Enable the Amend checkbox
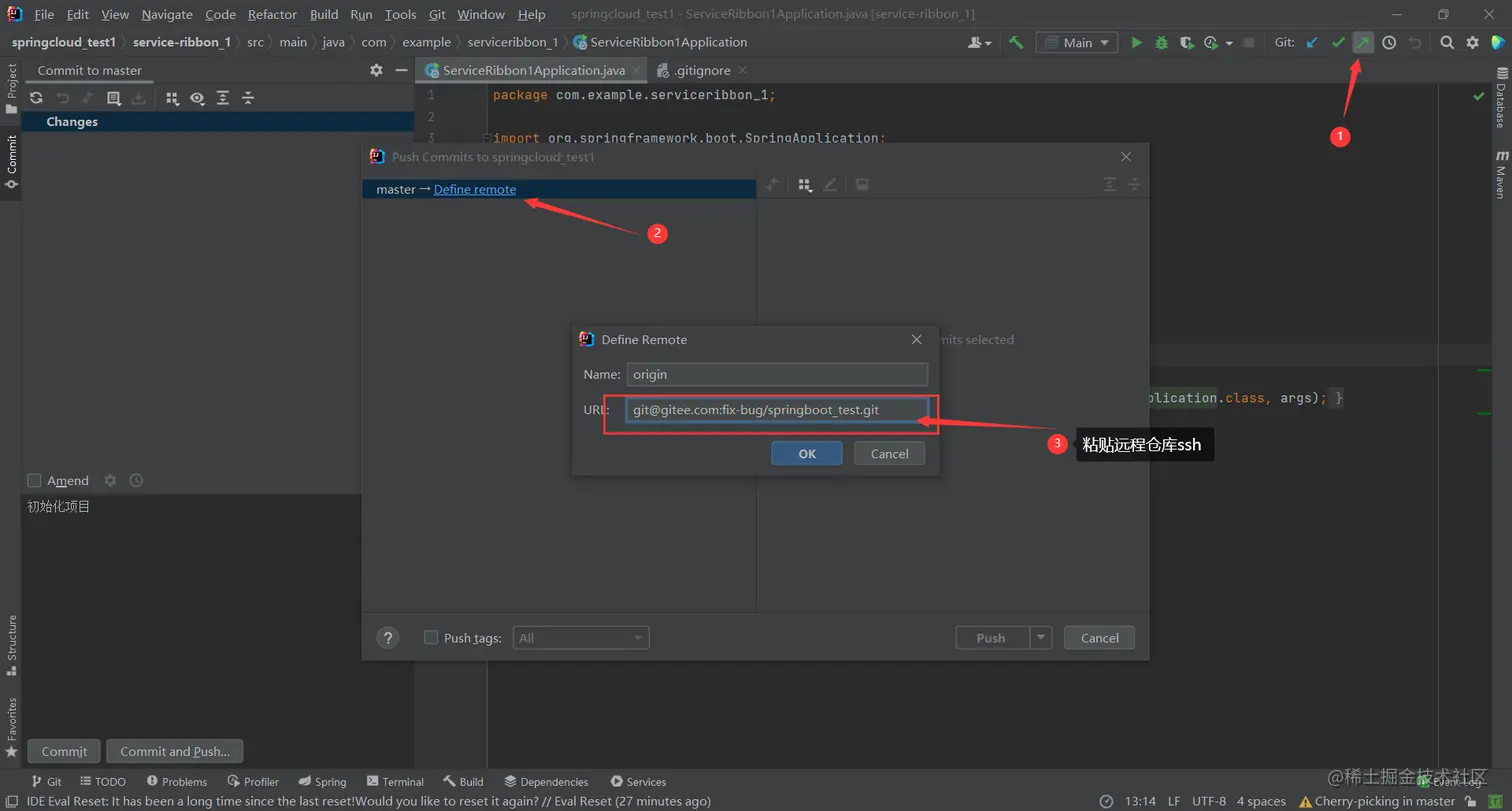This screenshot has height=811, width=1512. 34,480
